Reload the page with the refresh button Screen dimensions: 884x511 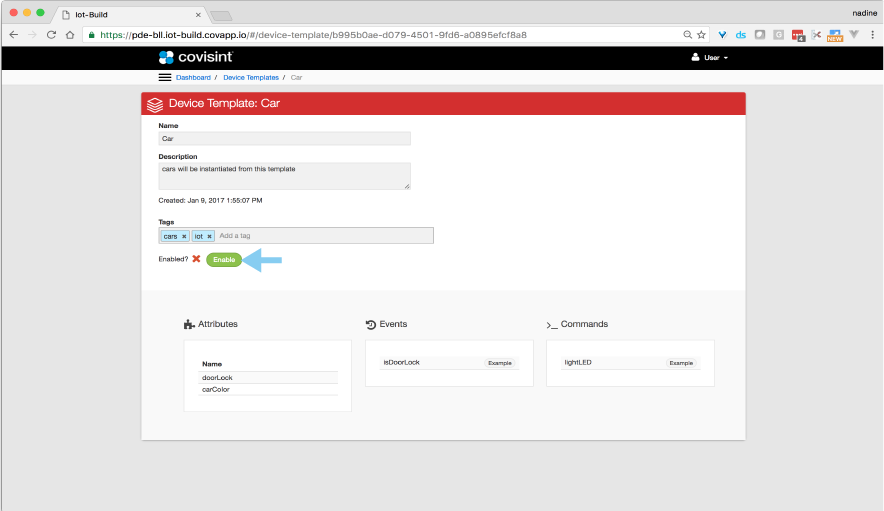coord(51,34)
